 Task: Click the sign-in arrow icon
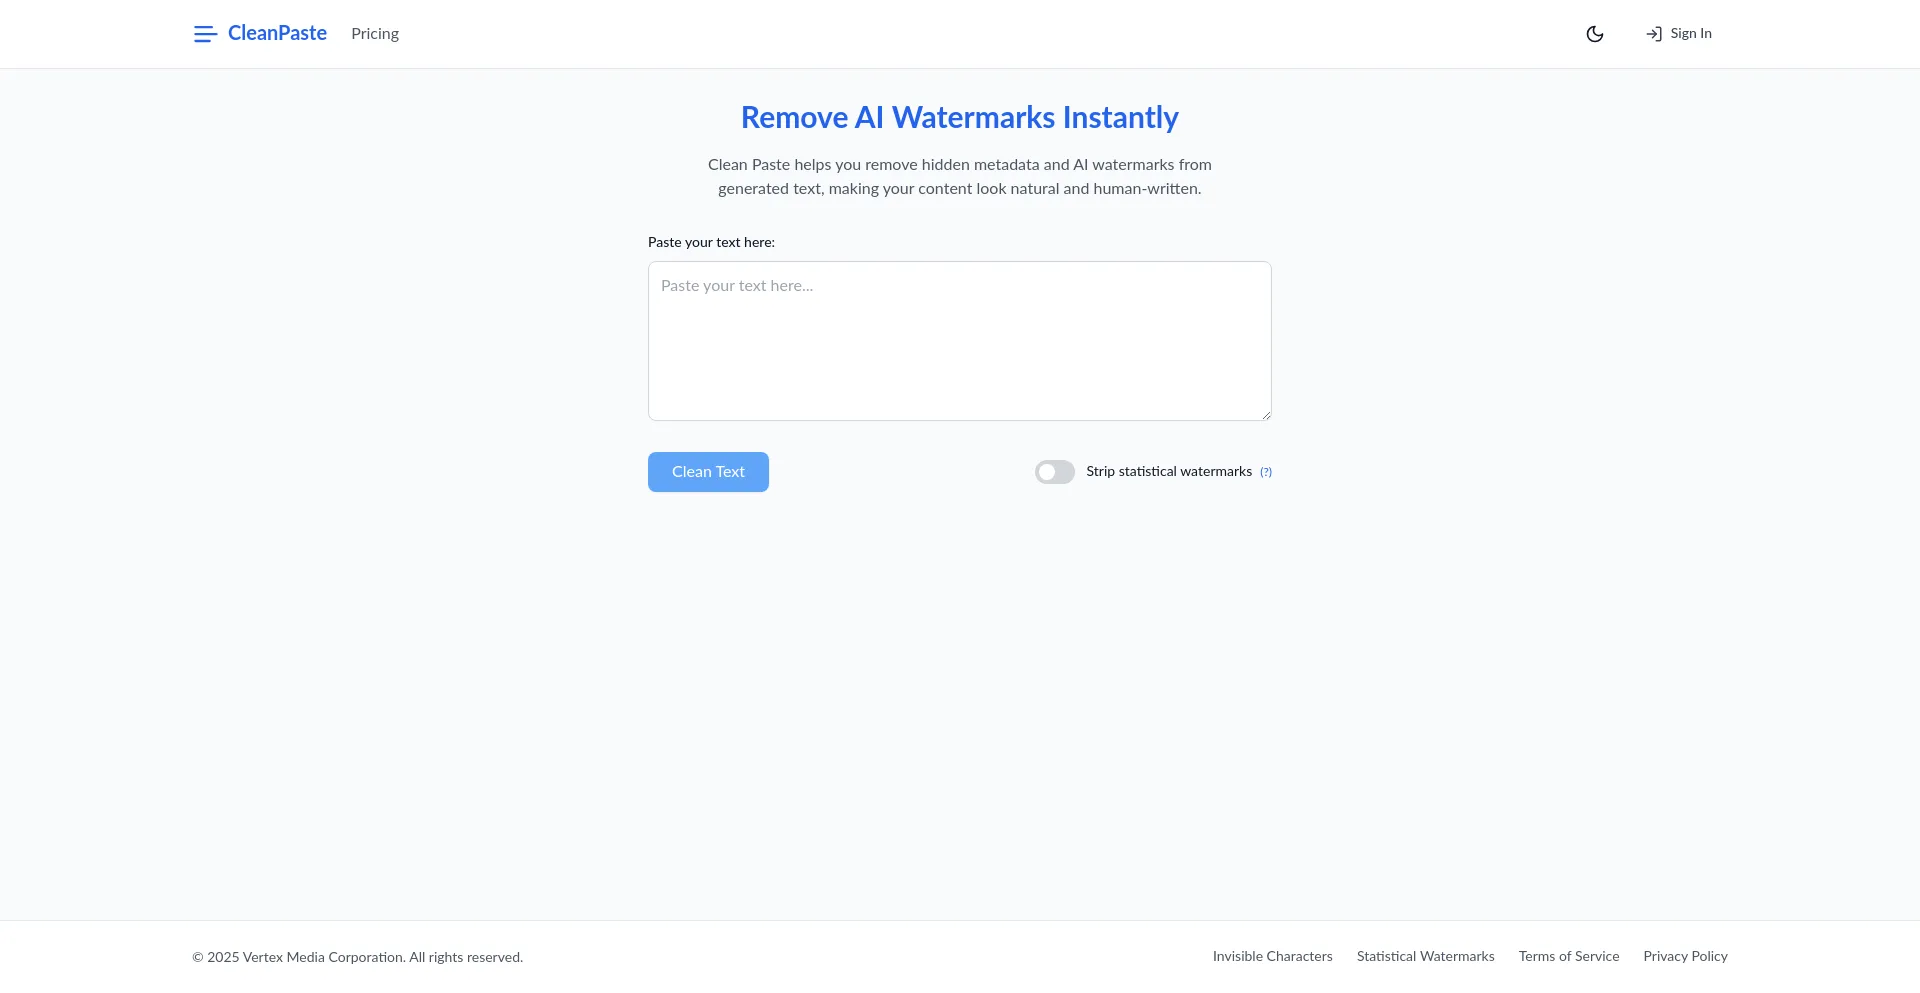[1654, 34]
